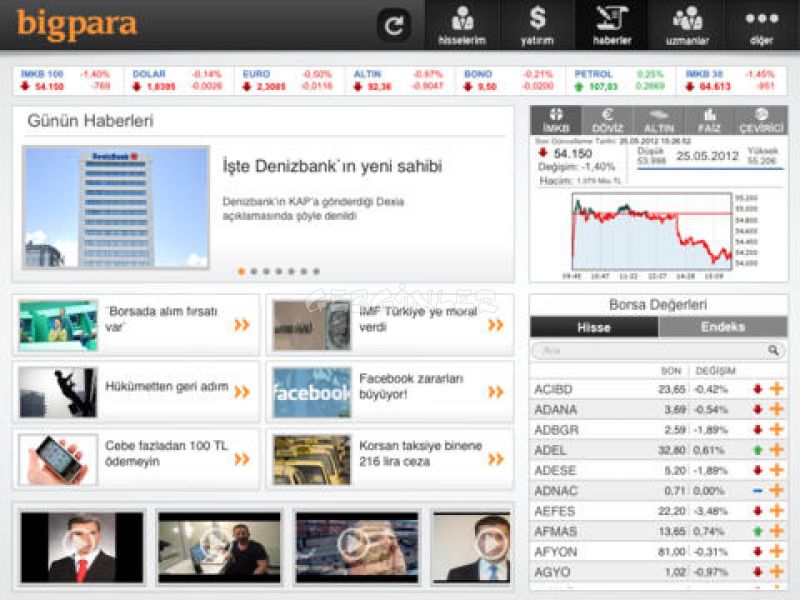This screenshot has height=600, width=800.
Task: Add ADANA using its plus icon
Action: pyautogui.click(x=776, y=409)
